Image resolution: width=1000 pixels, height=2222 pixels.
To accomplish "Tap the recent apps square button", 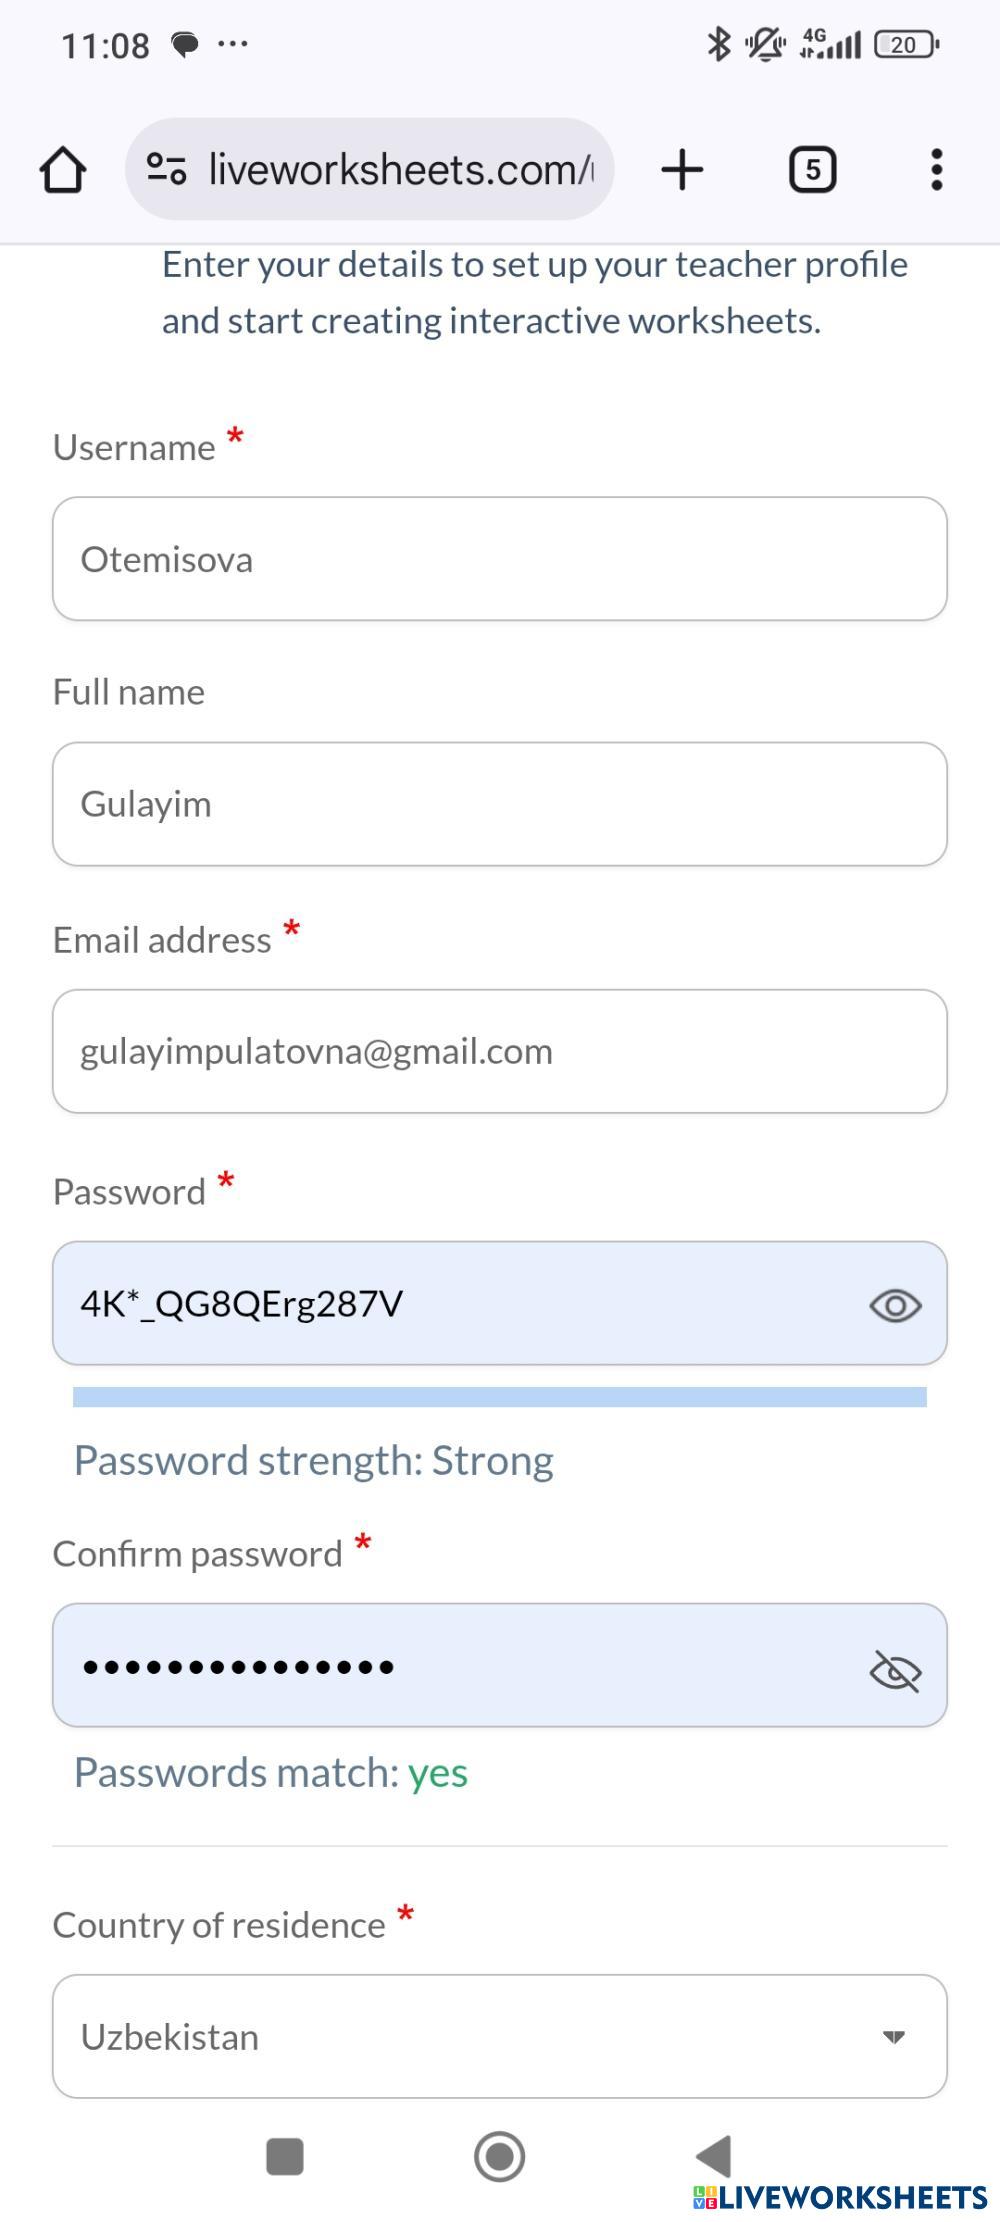I will pos(285,2156).
